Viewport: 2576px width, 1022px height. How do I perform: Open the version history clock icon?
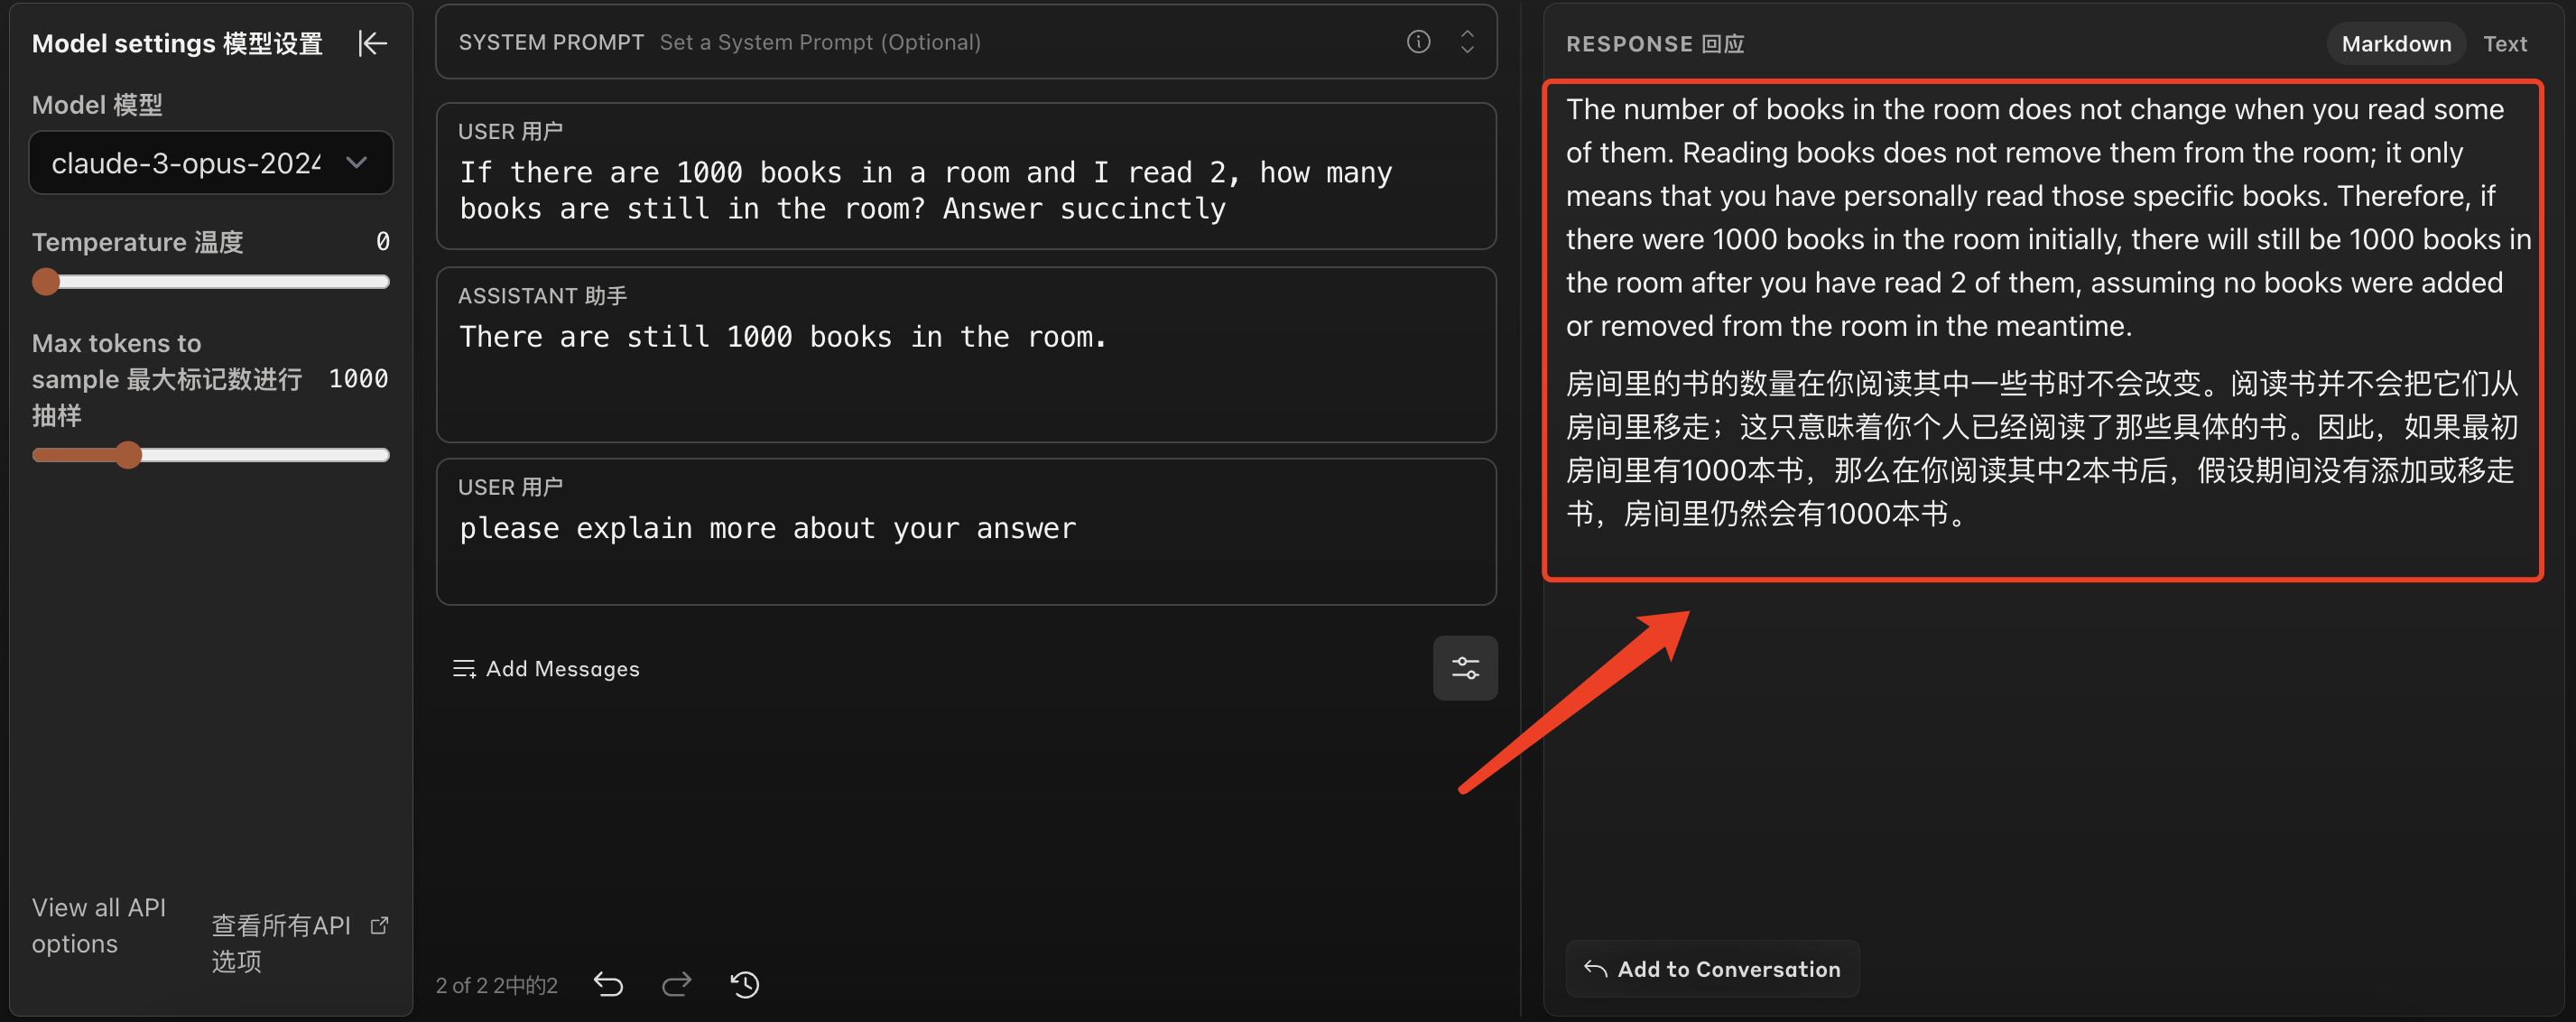click(744, 985)
